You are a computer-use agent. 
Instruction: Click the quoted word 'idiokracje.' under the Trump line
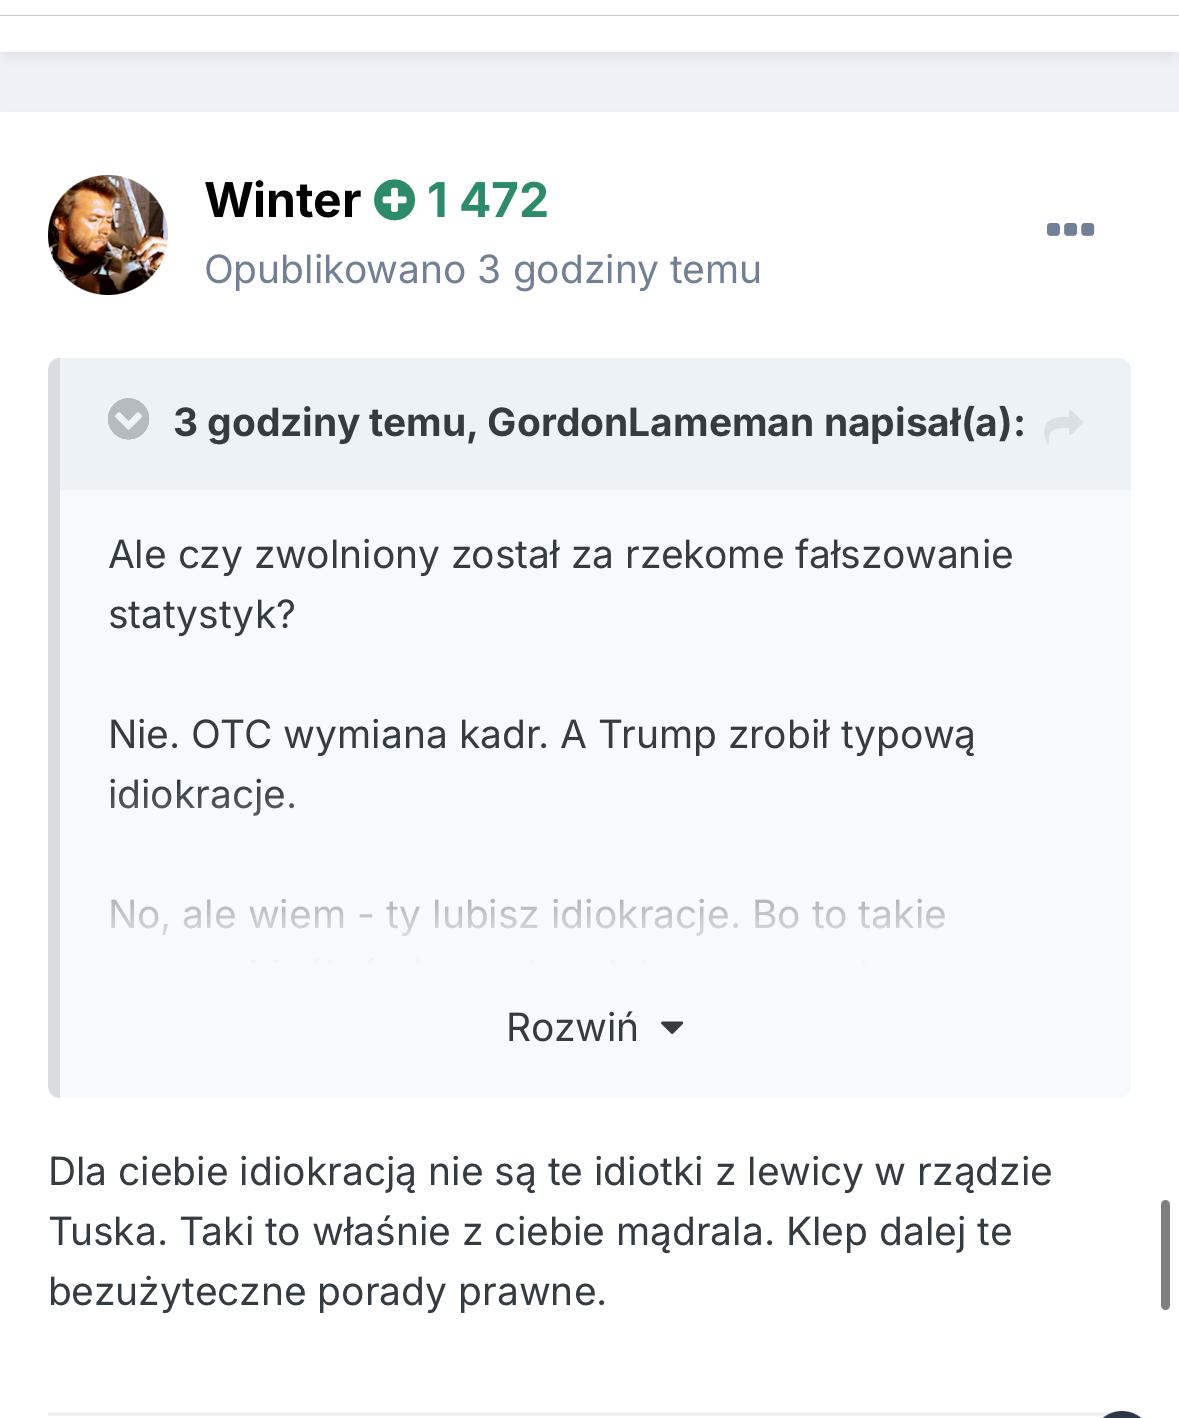point(202,795)
